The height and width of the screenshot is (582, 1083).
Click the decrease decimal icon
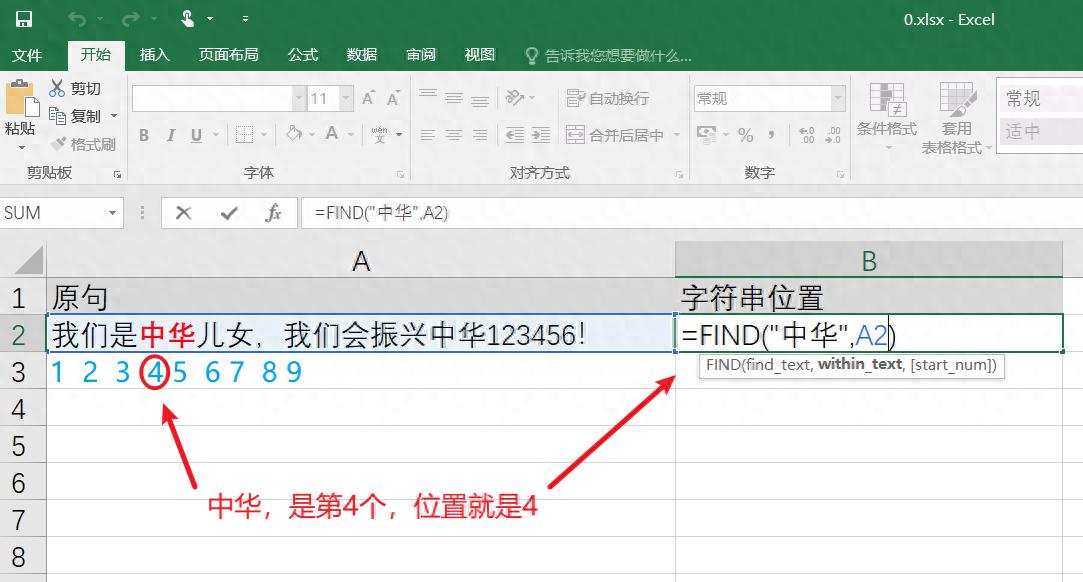833,135
